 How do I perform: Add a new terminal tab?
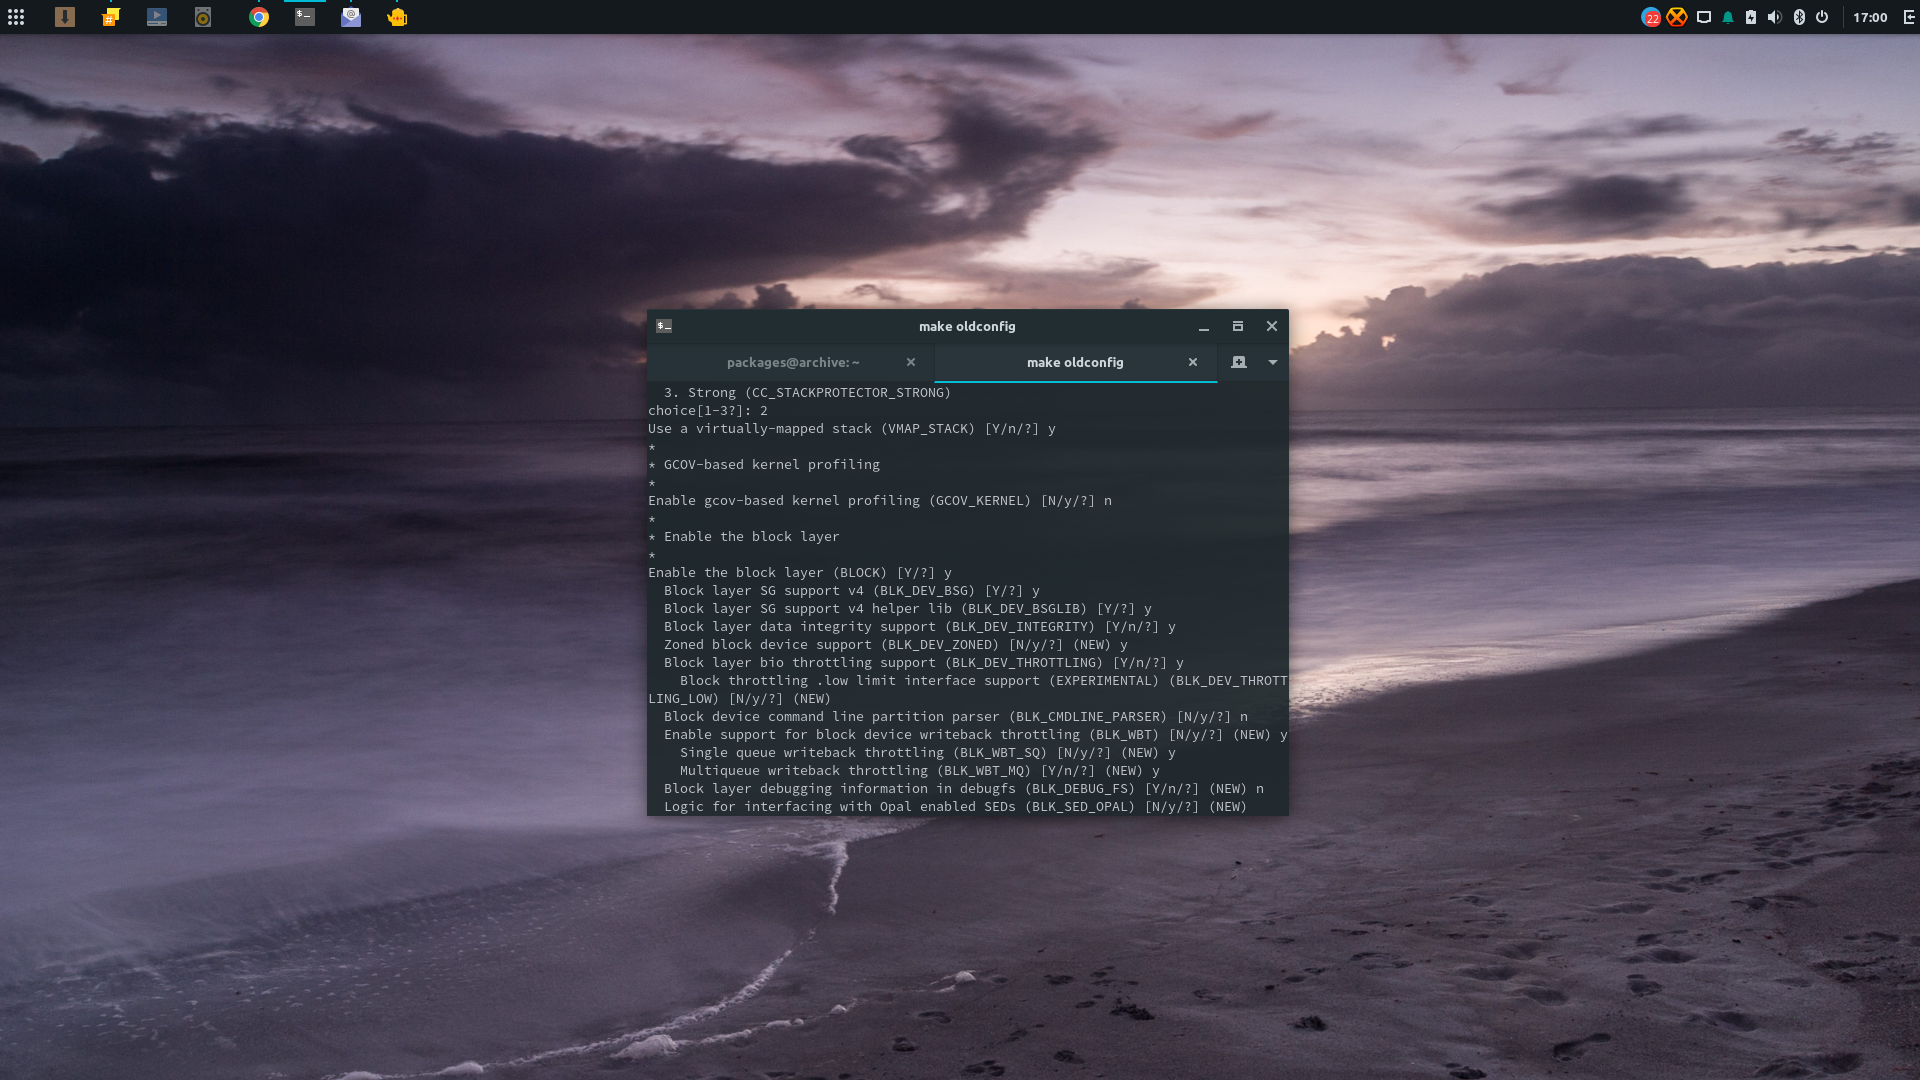(x=1239, y=362)
